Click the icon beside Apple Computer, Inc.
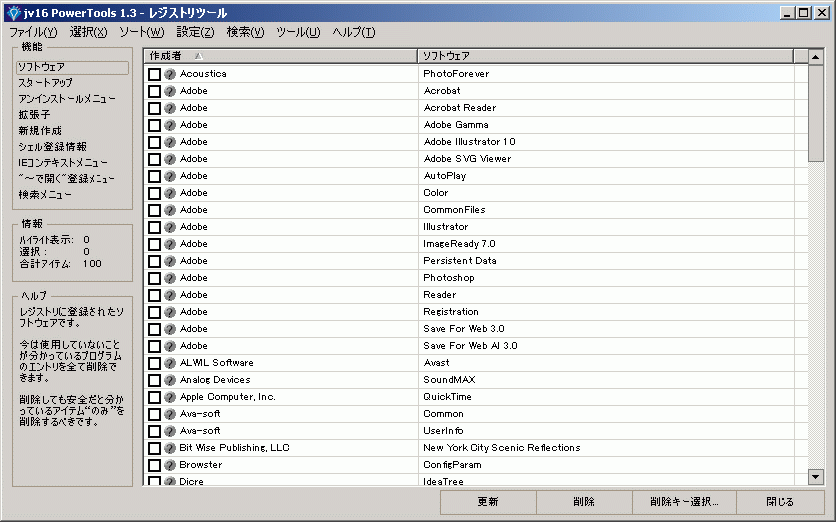This screenshot has height=522, width=836. click(x=170, y=397)
